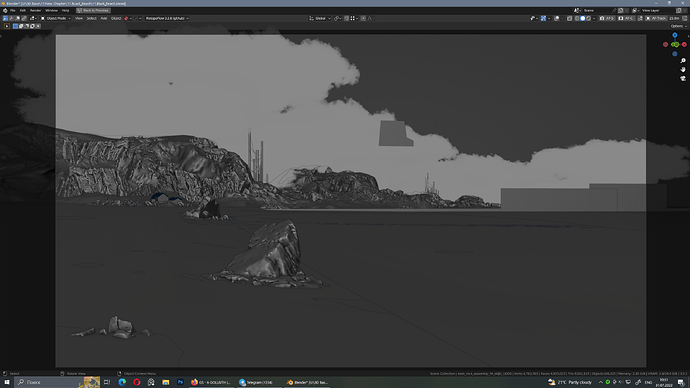Click the proportional editing icon

(363, 18)
